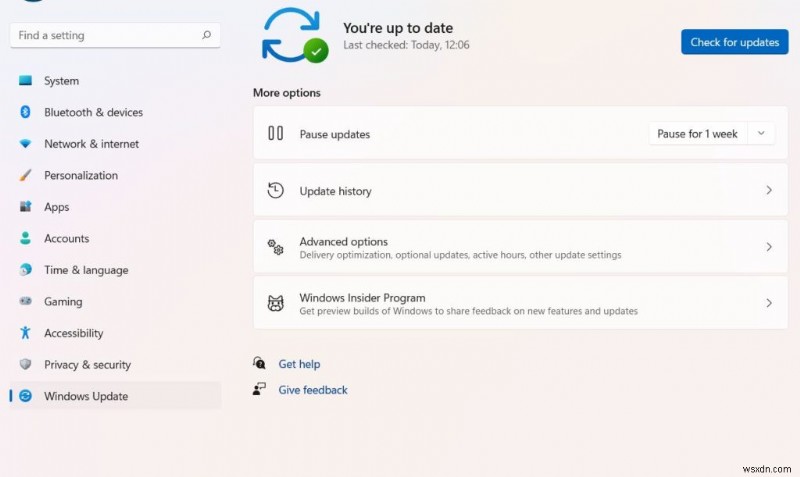Viewport: 800px width, 477px height.
Task: Click the Accessibility figure icon
Action: tap(25, 333)
